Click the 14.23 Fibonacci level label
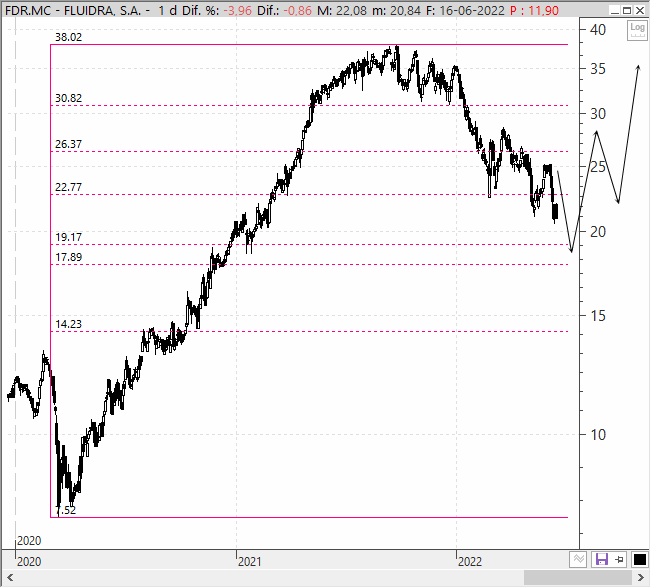This screenshot has height=588, width=651. (69, 324)
